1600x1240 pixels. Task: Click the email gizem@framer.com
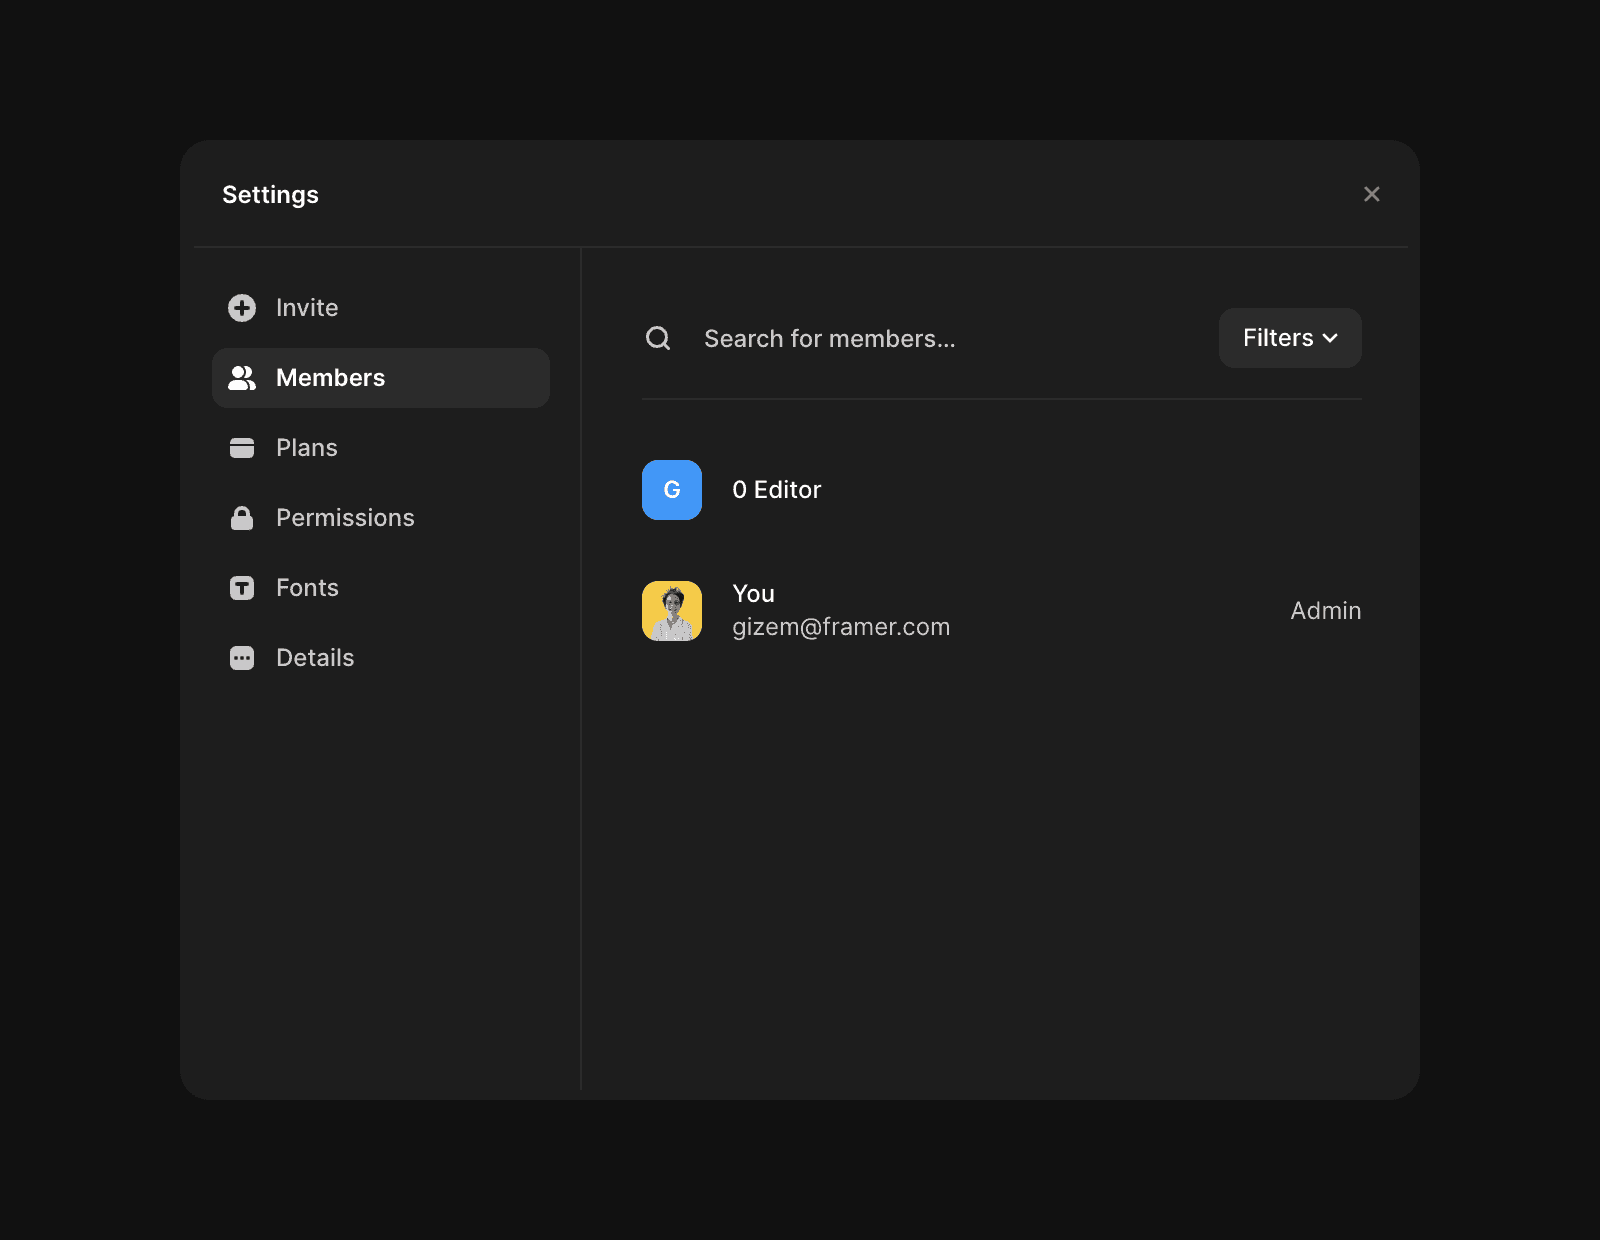coord(841,626)
